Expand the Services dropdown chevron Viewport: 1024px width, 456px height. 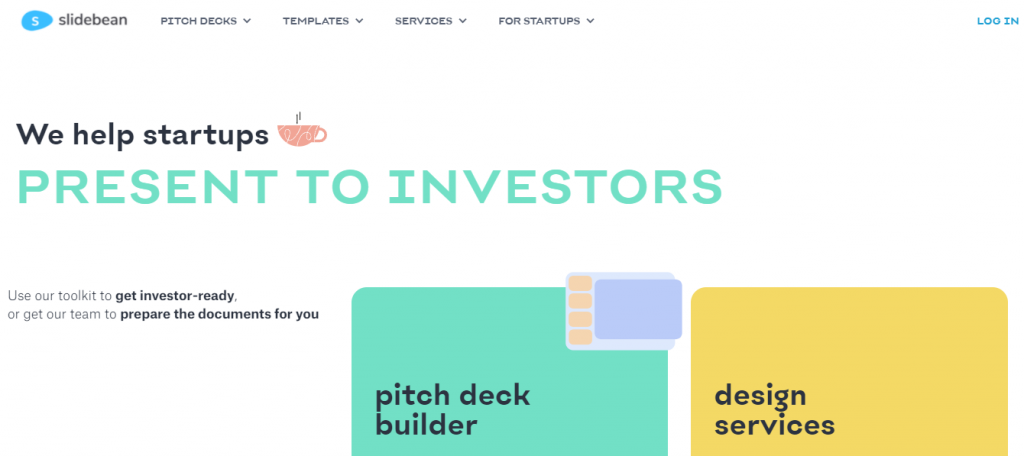click(462, 21)
